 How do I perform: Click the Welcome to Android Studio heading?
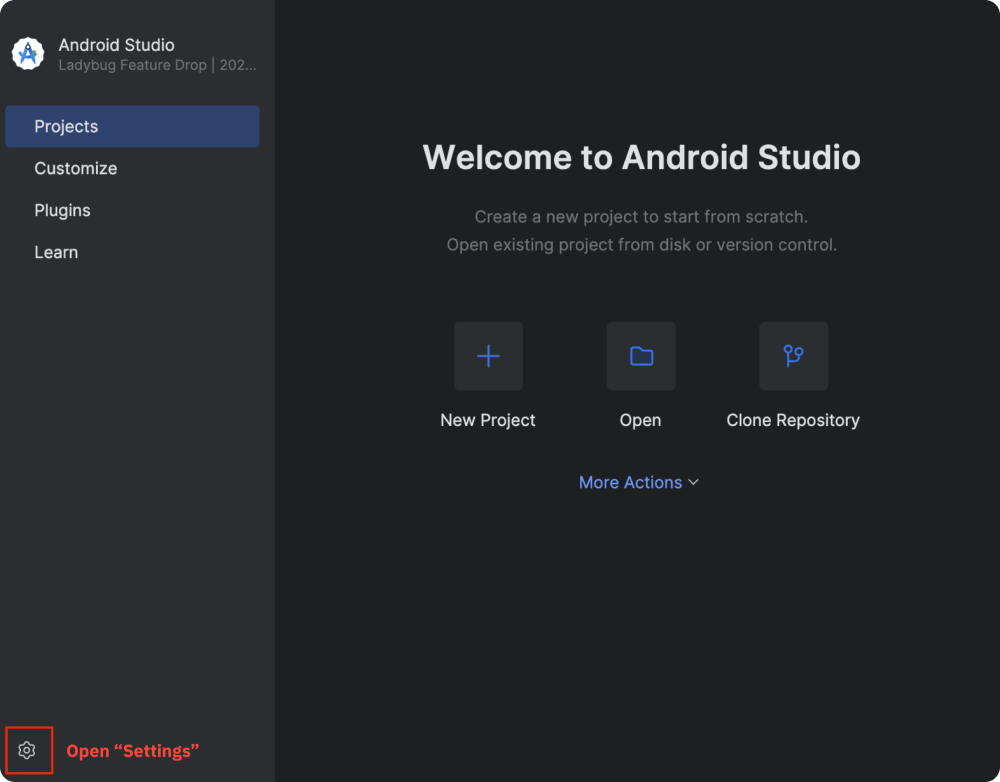tap(642, 157)
